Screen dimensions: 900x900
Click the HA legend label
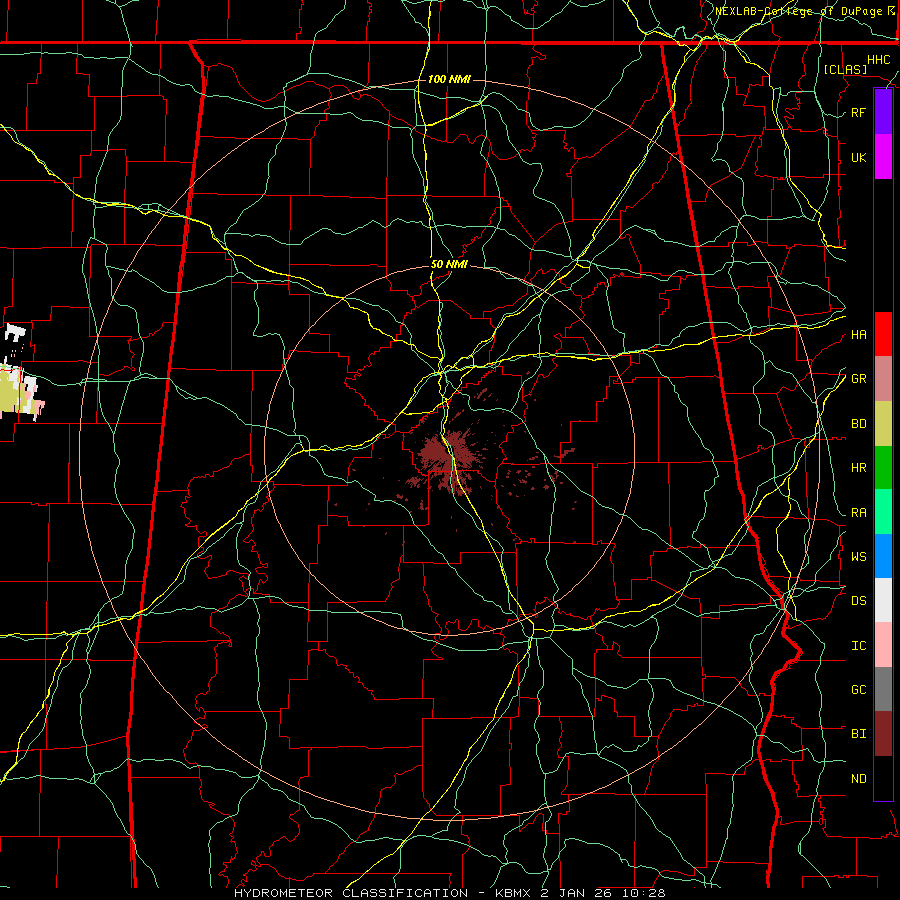(x=858, y=335)
